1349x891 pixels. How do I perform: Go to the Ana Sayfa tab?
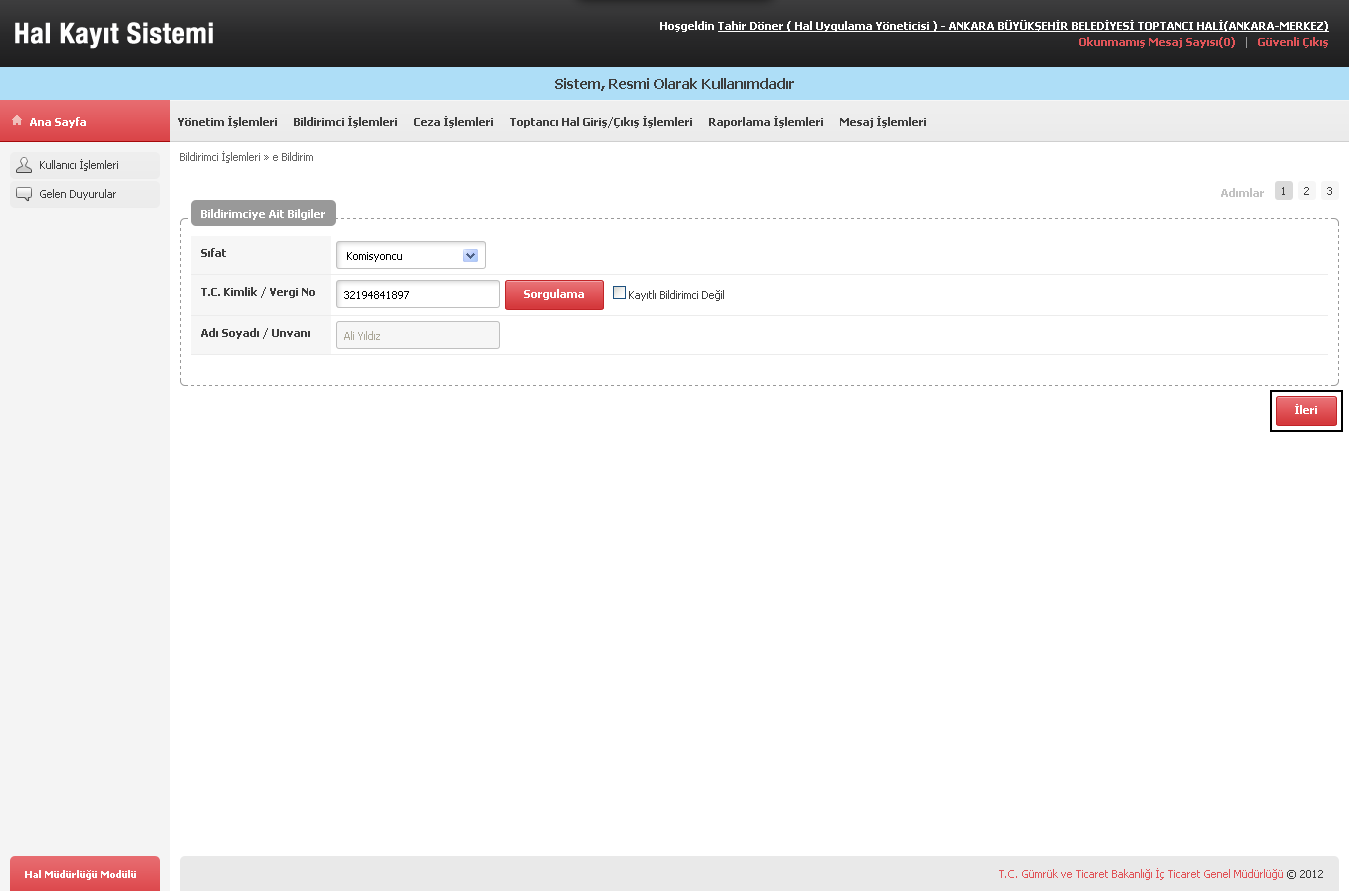click(85, 121)
